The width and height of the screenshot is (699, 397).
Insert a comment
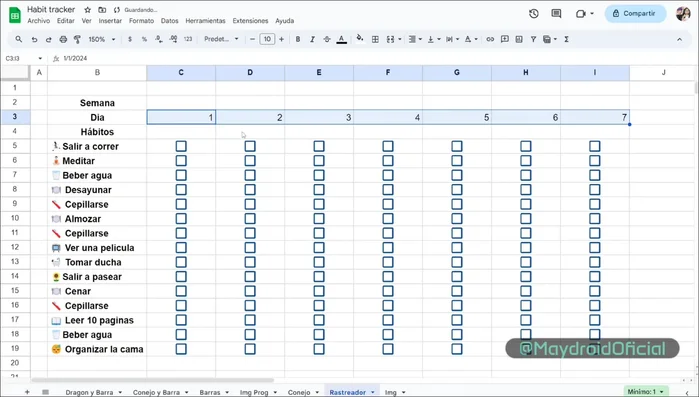(505, 39)
